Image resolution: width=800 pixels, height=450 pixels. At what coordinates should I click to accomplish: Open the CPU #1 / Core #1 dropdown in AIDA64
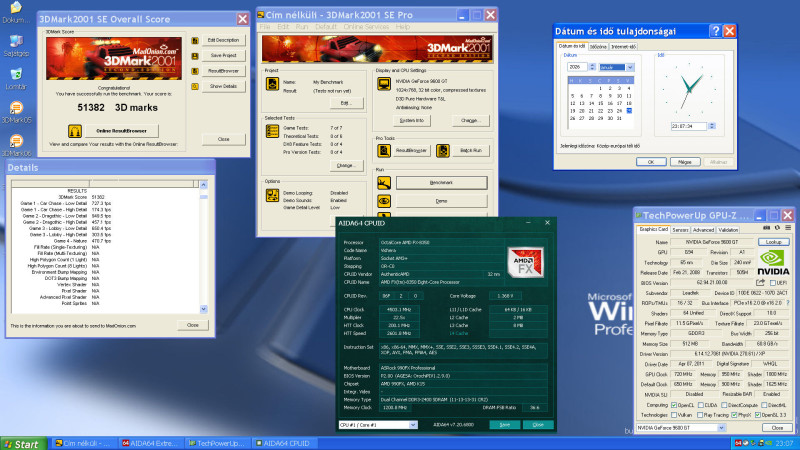pyautogui.click(x=413, y=425)
